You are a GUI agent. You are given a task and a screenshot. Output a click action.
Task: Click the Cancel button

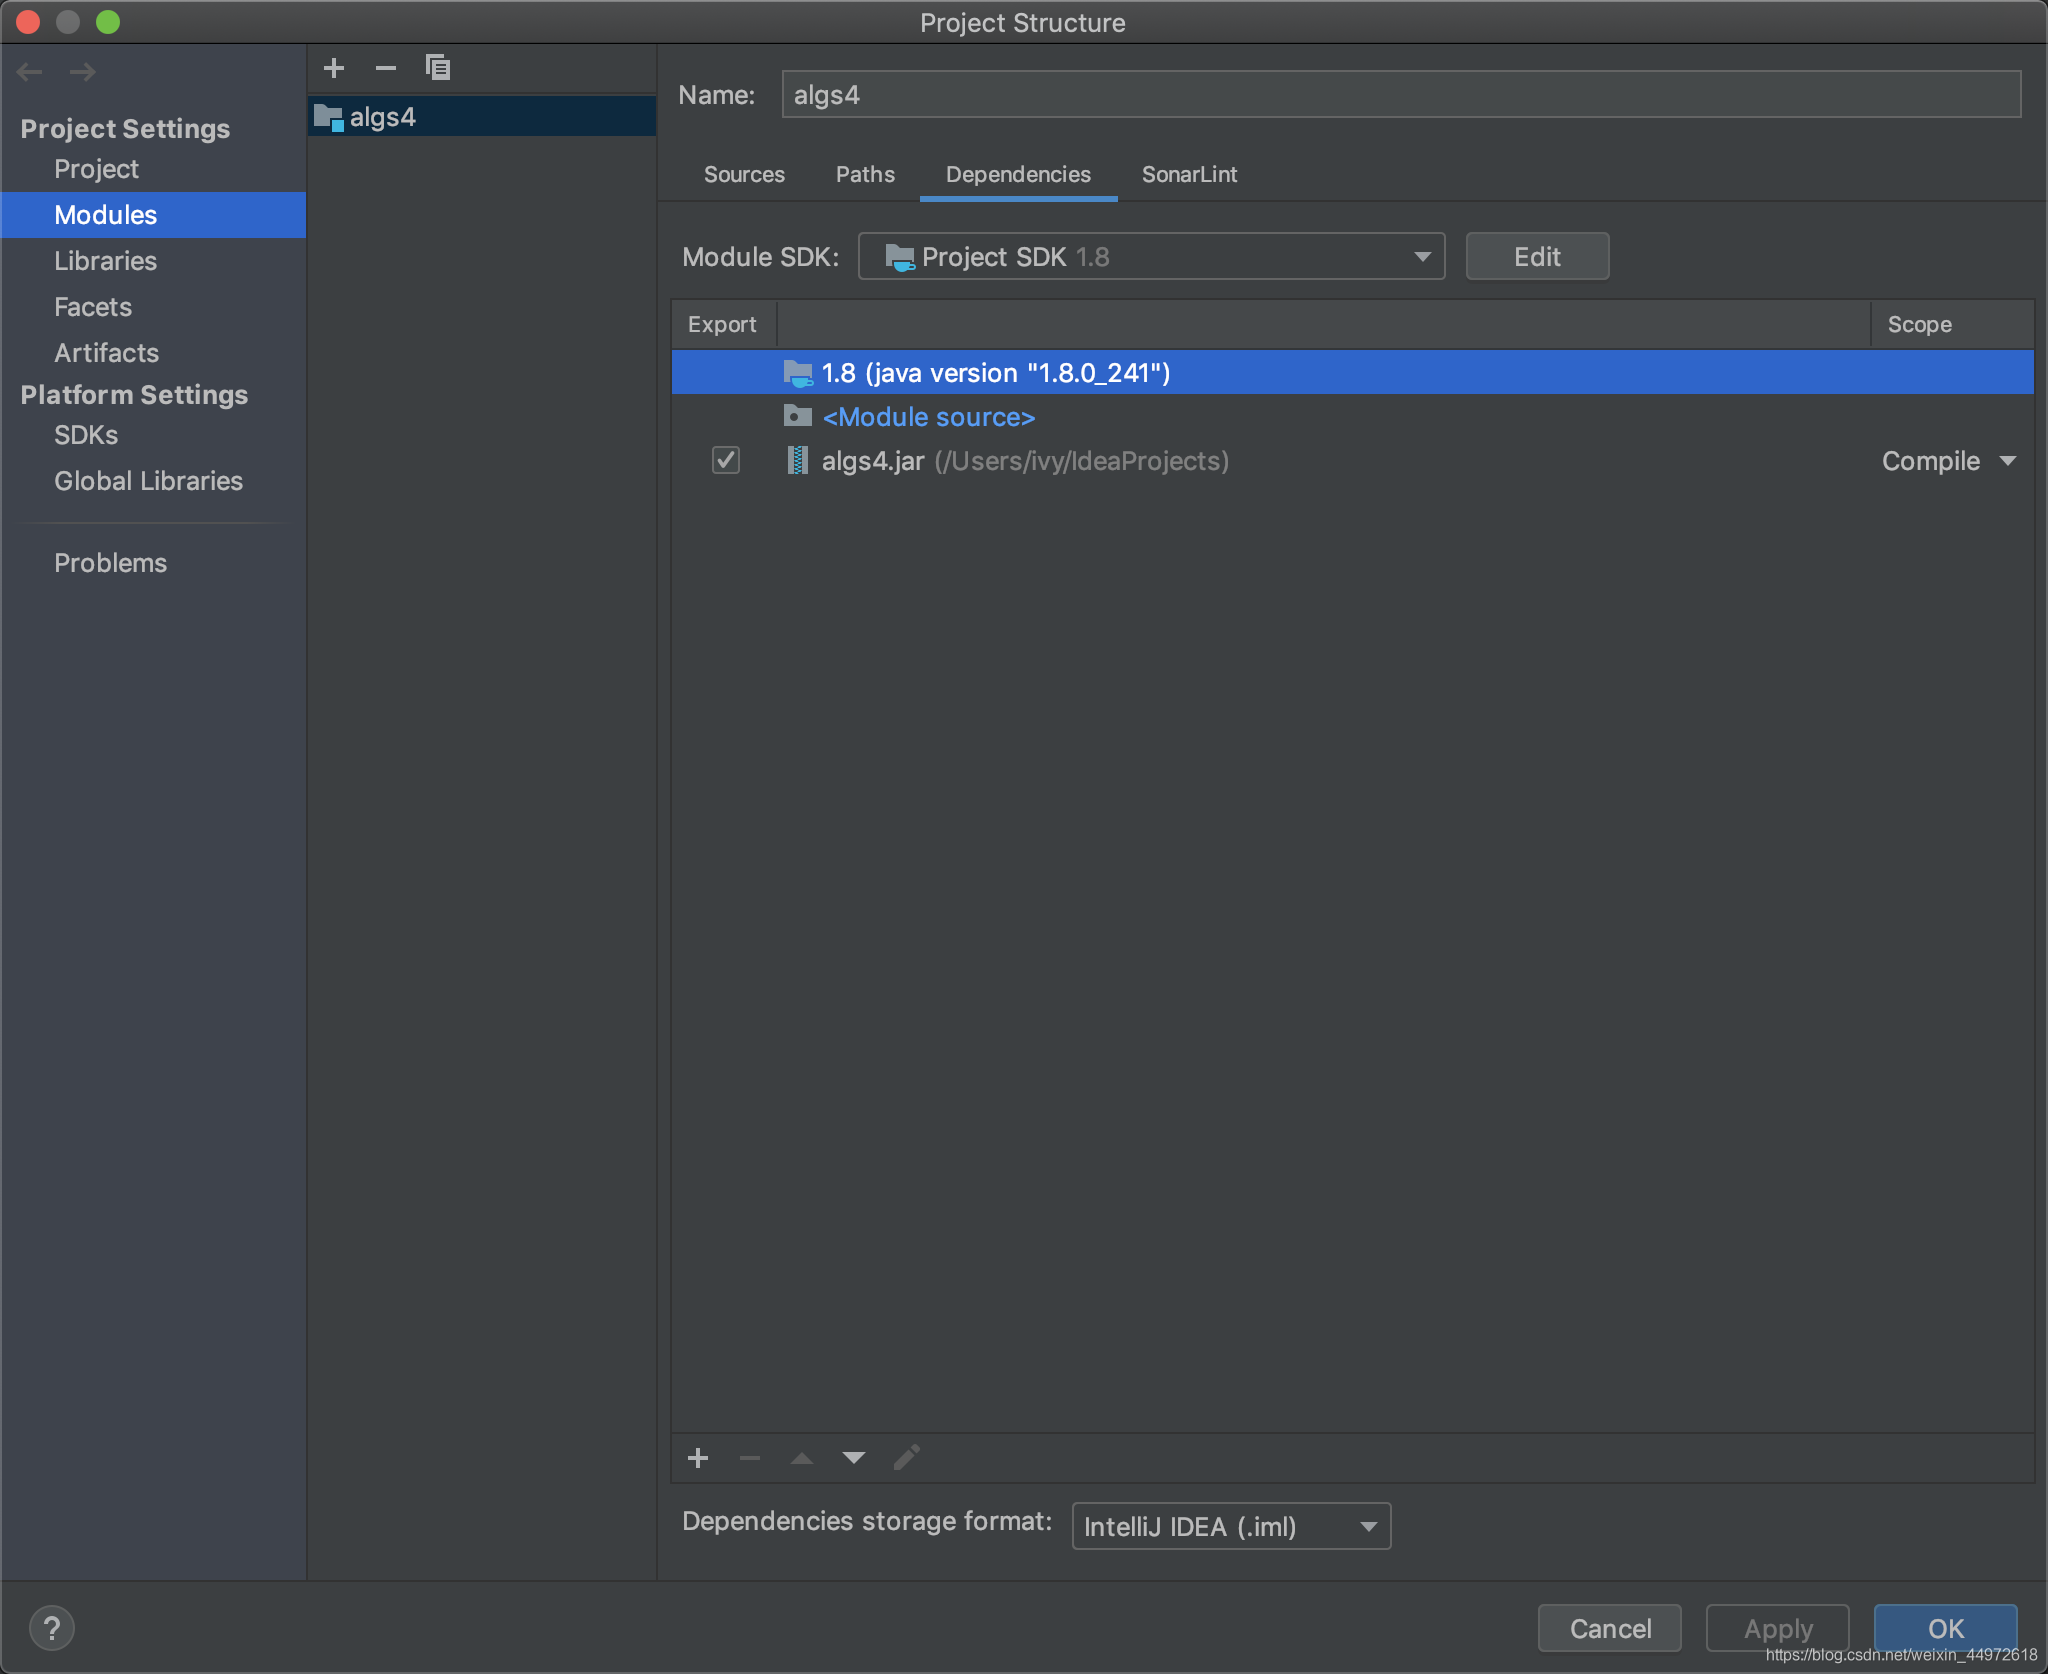(1610, 1628)
